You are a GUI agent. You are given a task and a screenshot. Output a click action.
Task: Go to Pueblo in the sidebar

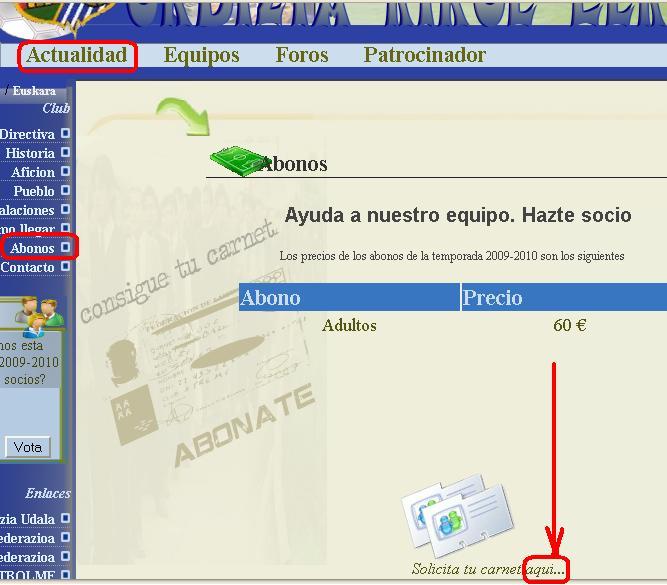coord(34,191)
